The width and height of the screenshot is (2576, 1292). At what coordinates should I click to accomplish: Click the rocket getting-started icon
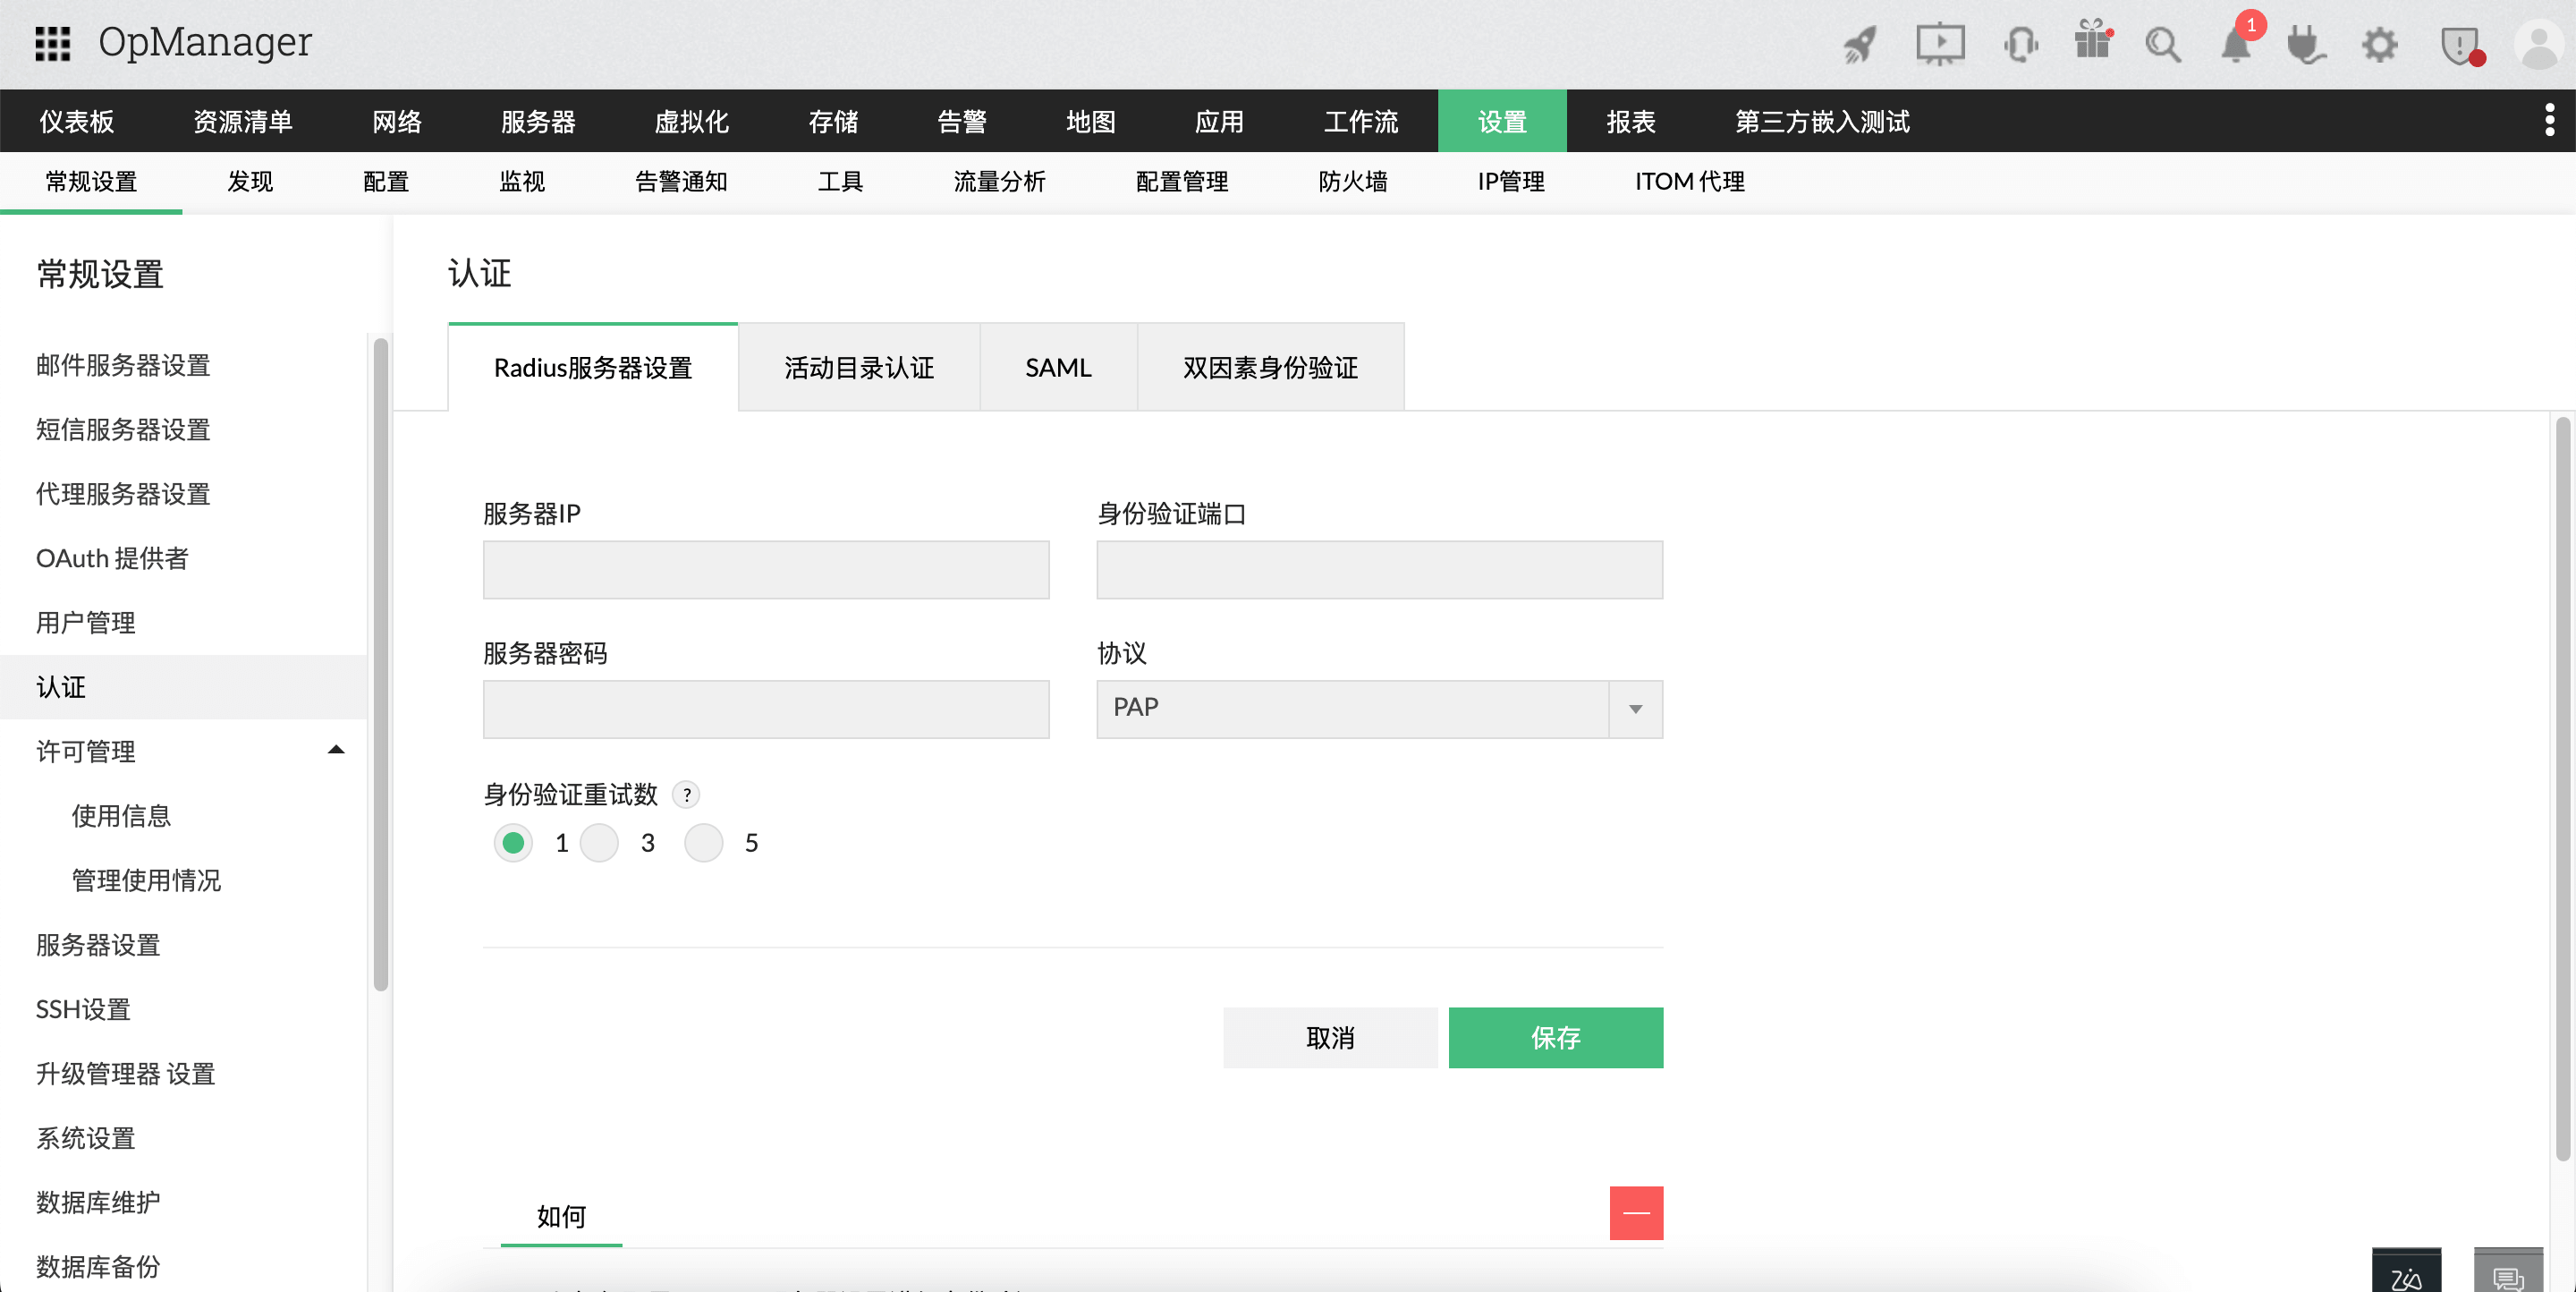[1859, 44]
